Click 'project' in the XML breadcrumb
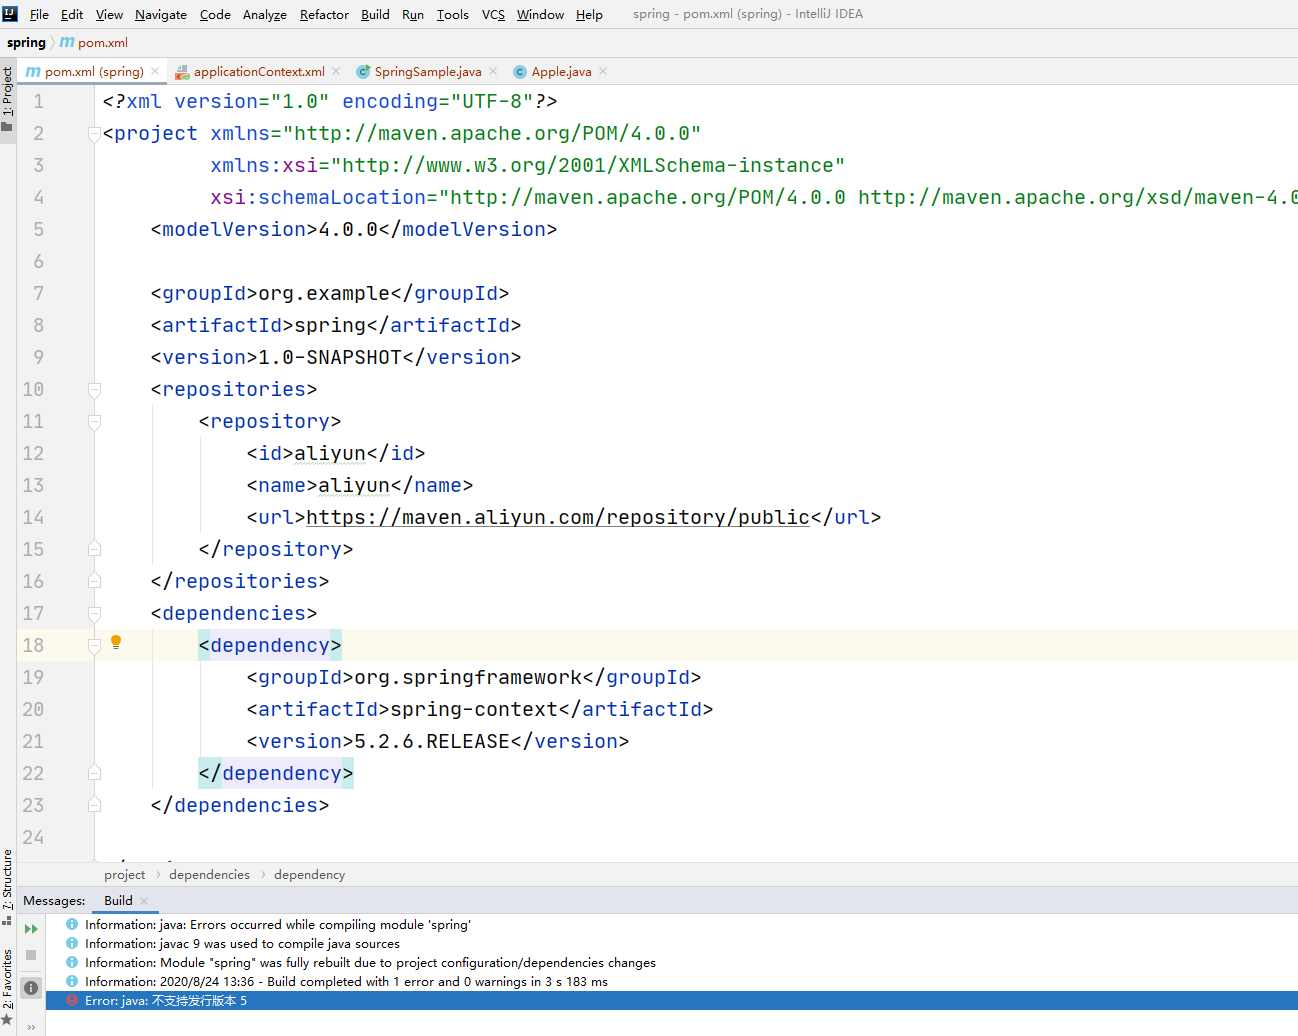Image resolution: width=1298 pixels, height=1036 pixels. tap(124, 875)
